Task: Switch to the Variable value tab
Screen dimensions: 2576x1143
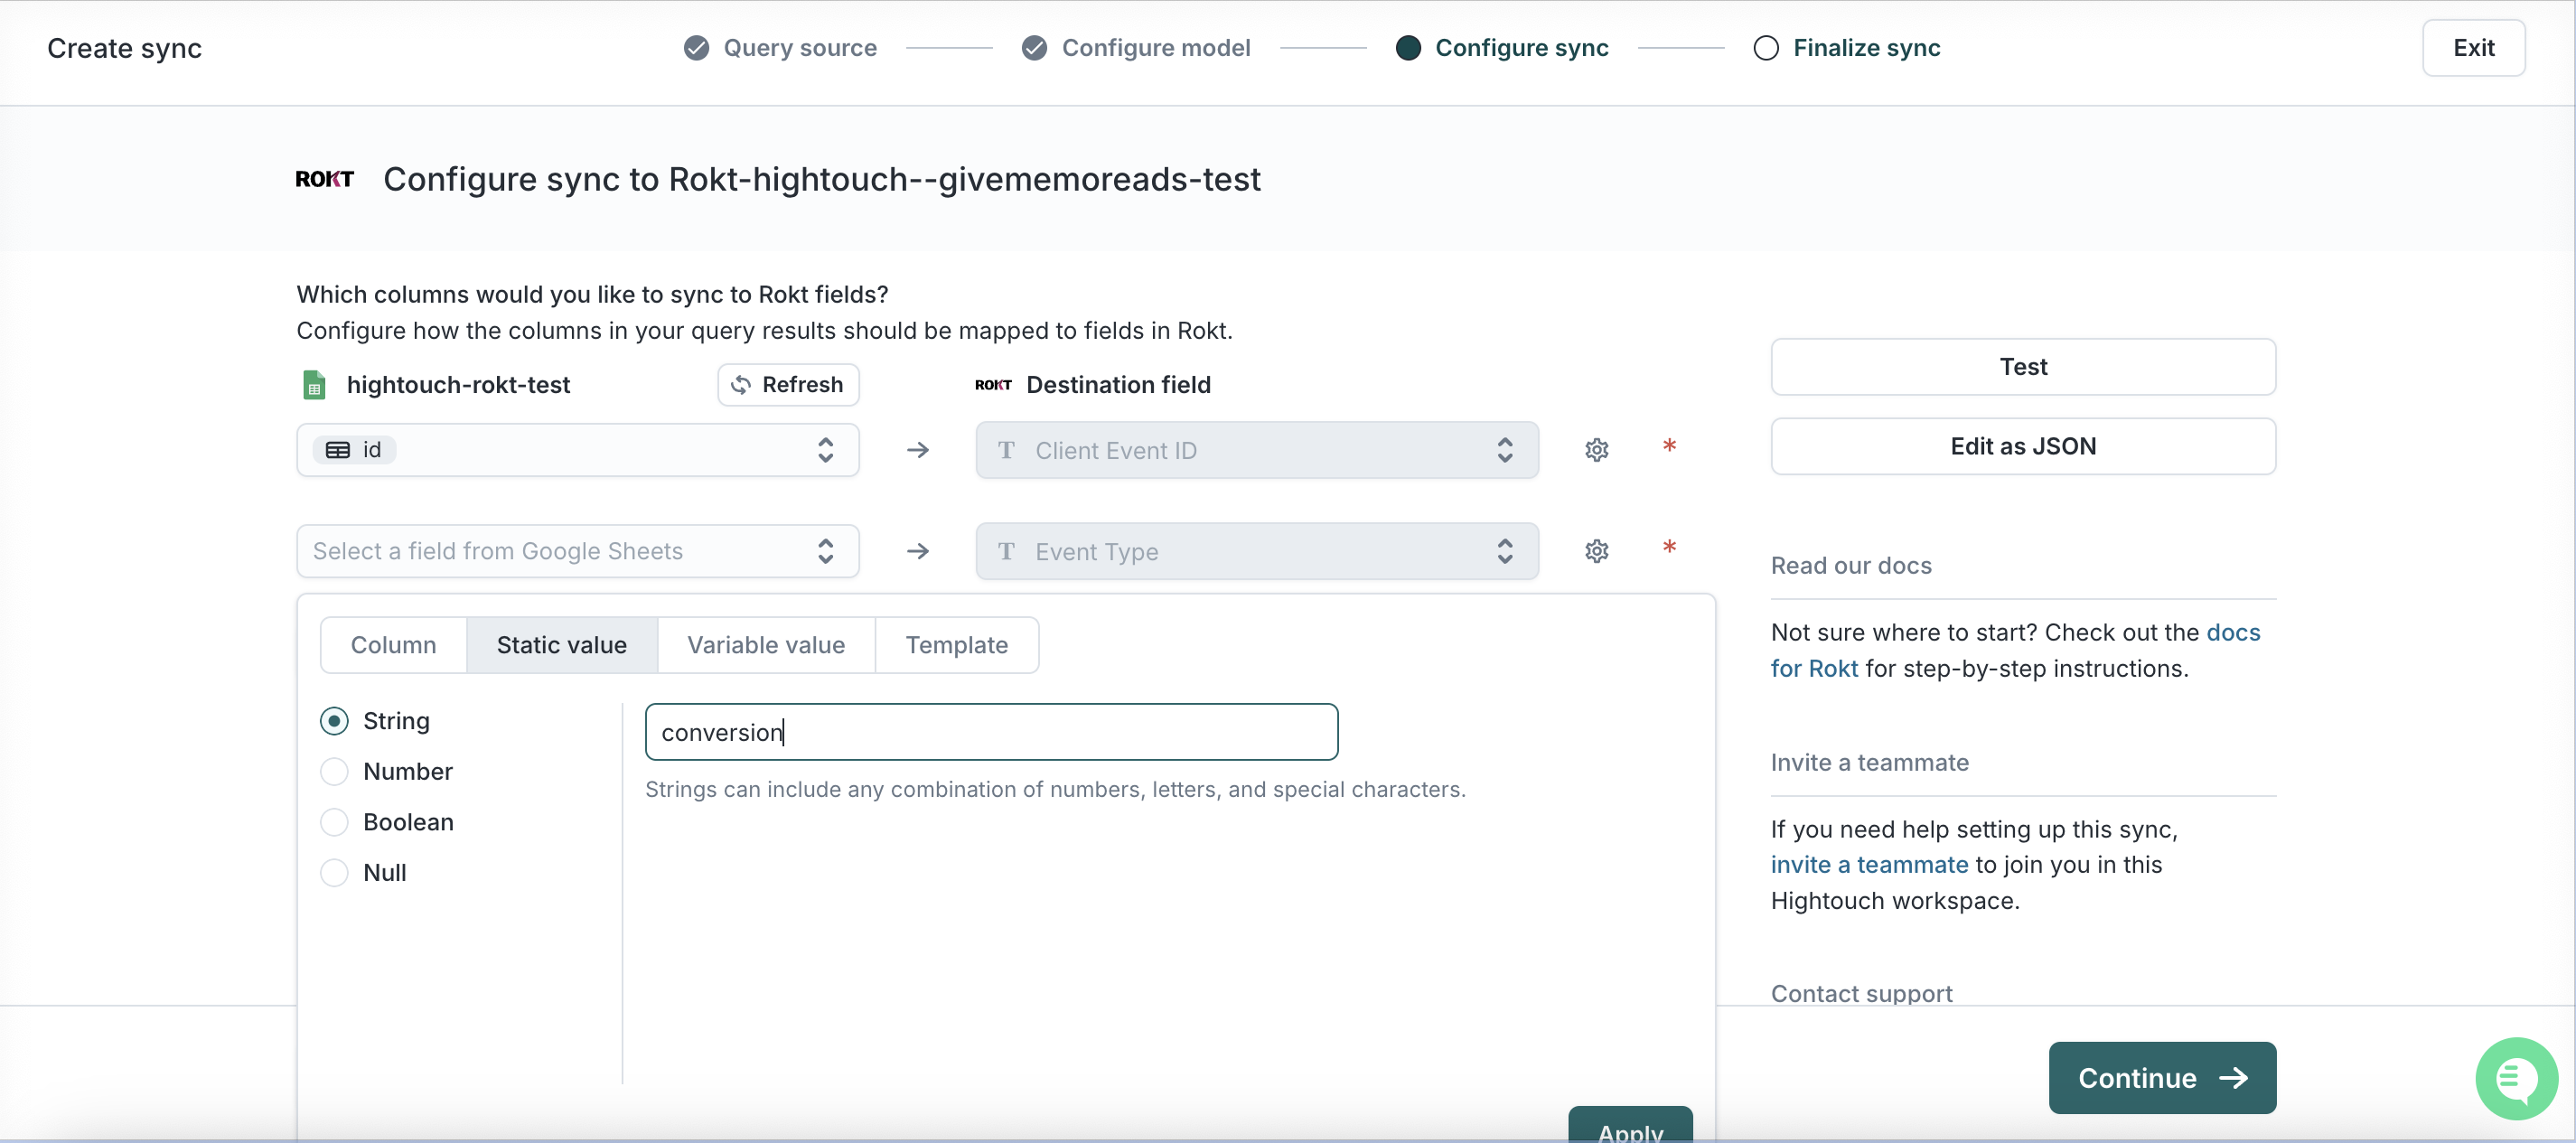Action: [x=766, y=645]
